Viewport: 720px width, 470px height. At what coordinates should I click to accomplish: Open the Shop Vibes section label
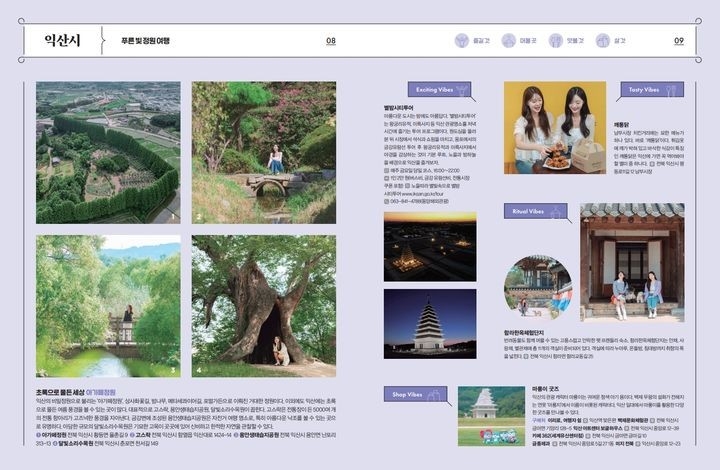point(410,395)
